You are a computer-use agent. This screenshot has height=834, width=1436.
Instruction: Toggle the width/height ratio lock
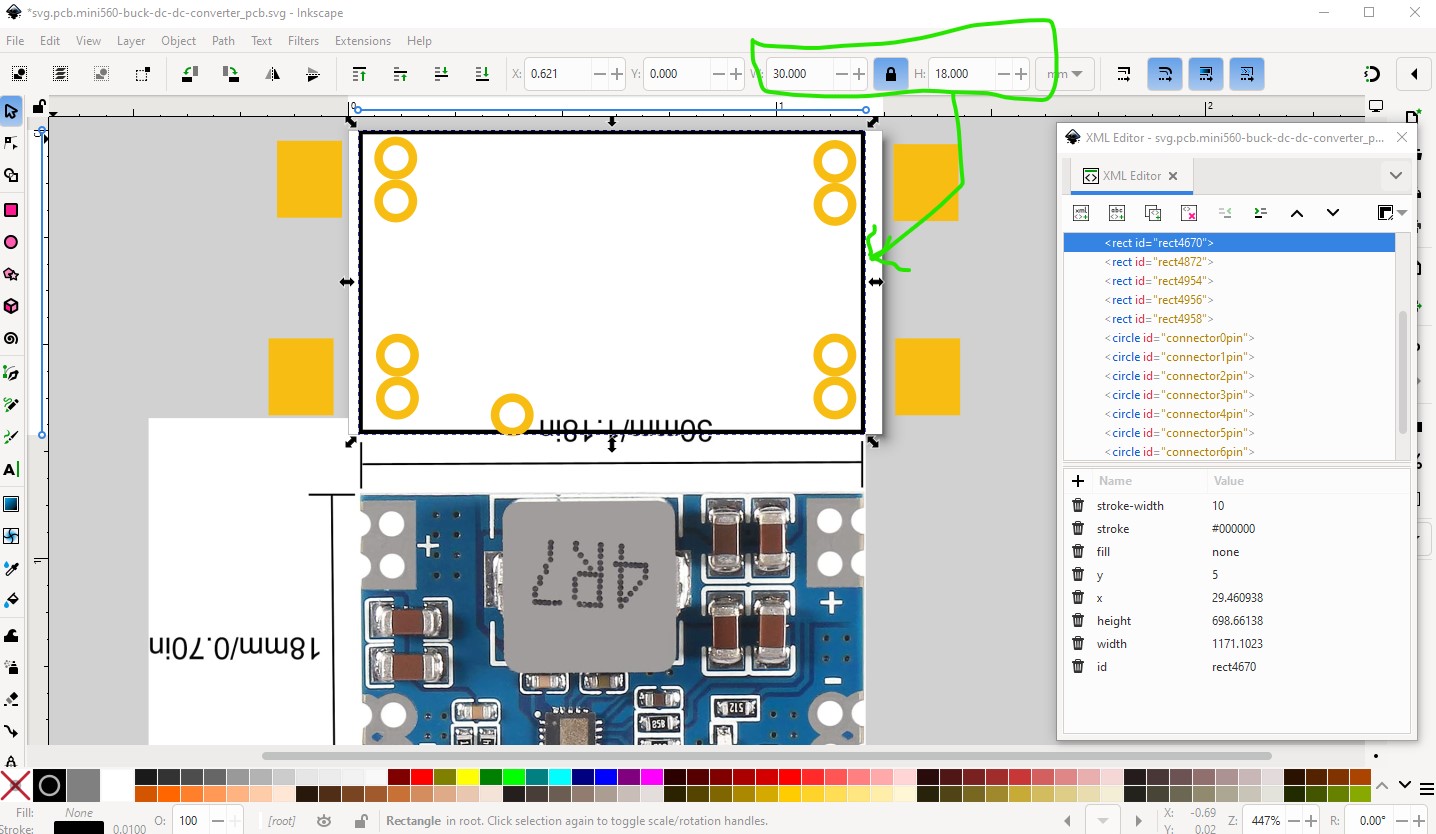890,74
